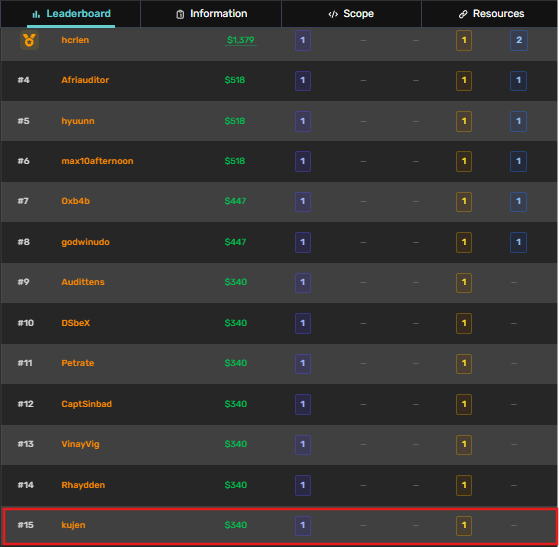
Task: Click godwinudo's yellow 1 badge
Action: [x=464, y=242]
